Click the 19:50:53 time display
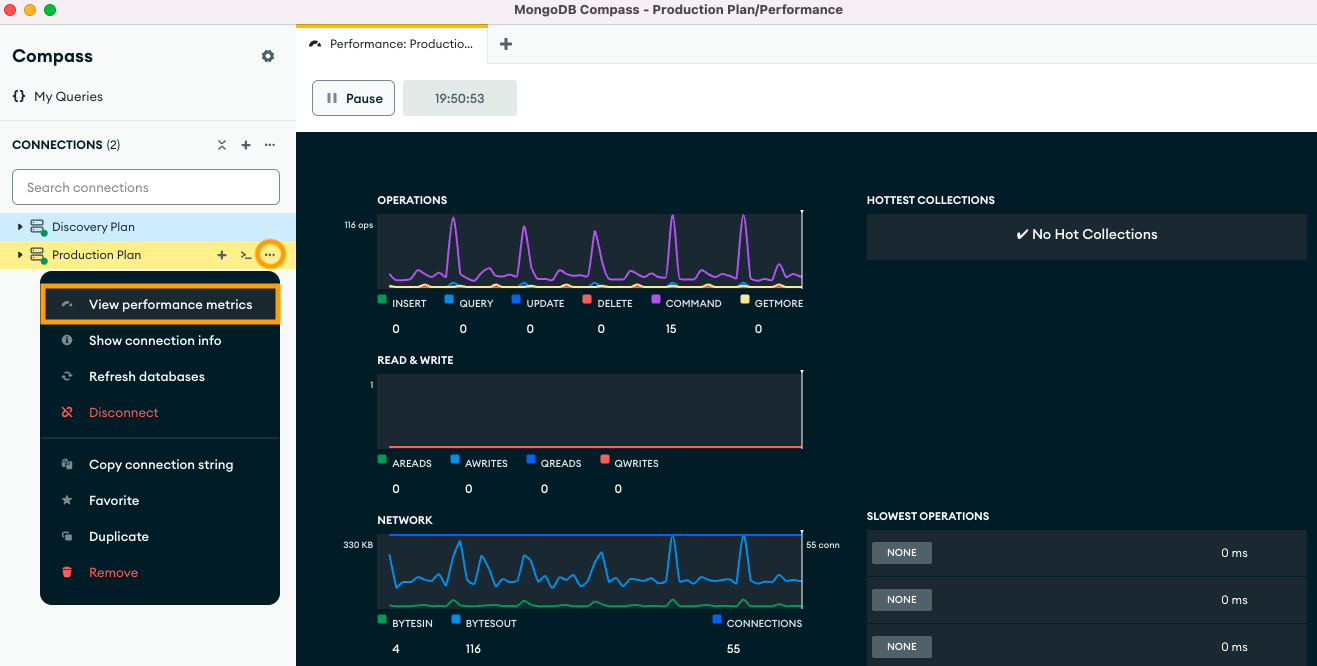Viewport: 1317px width, 666px height. tap(460, 98)
